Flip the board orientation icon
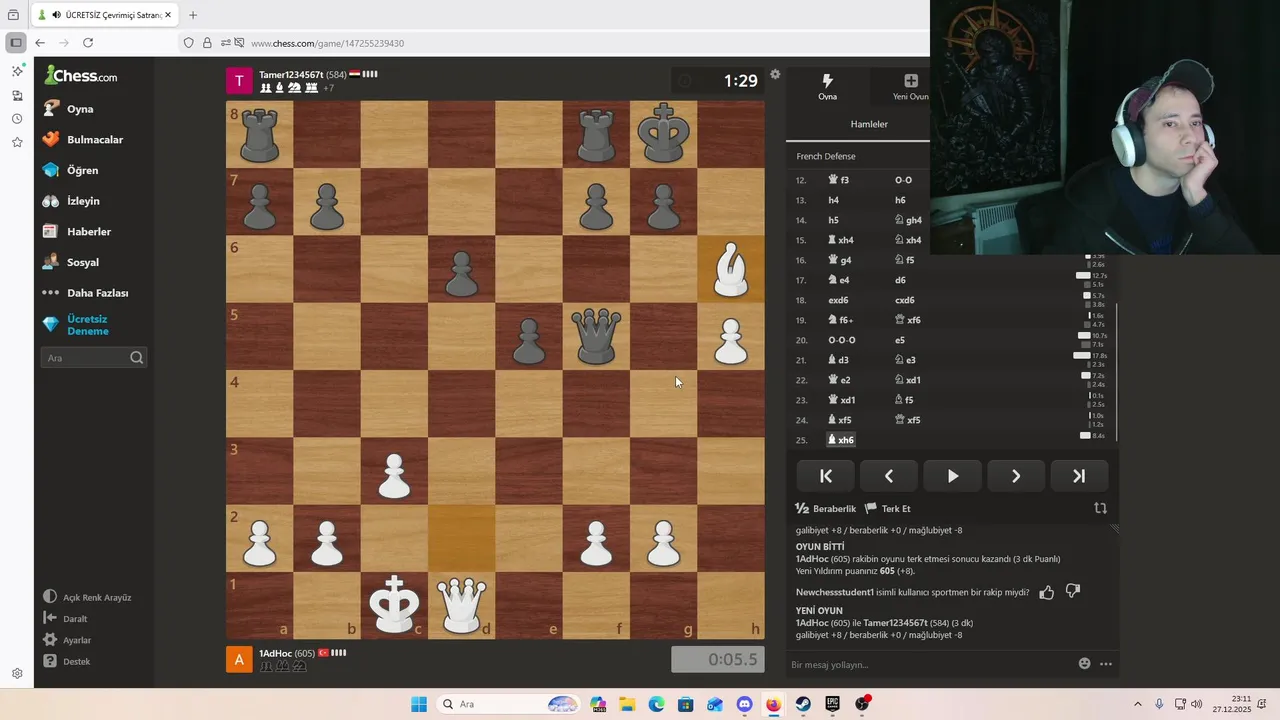This screenshot has width=1280, height=720. coord(1100,508)
